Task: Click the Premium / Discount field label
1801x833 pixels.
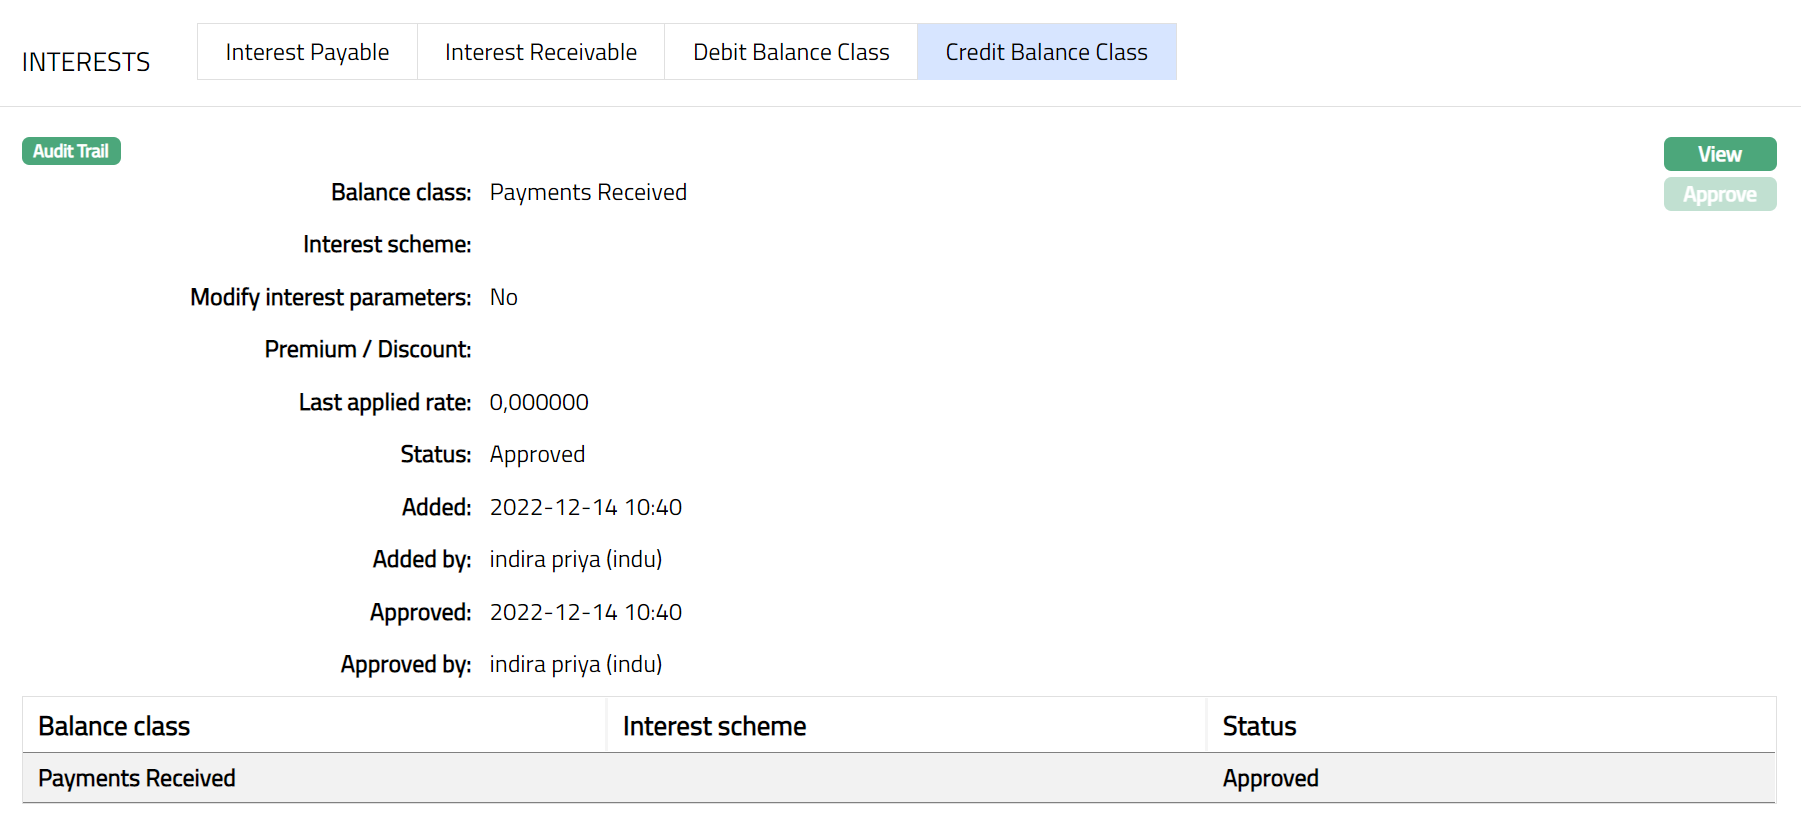Action: [367, 349]
